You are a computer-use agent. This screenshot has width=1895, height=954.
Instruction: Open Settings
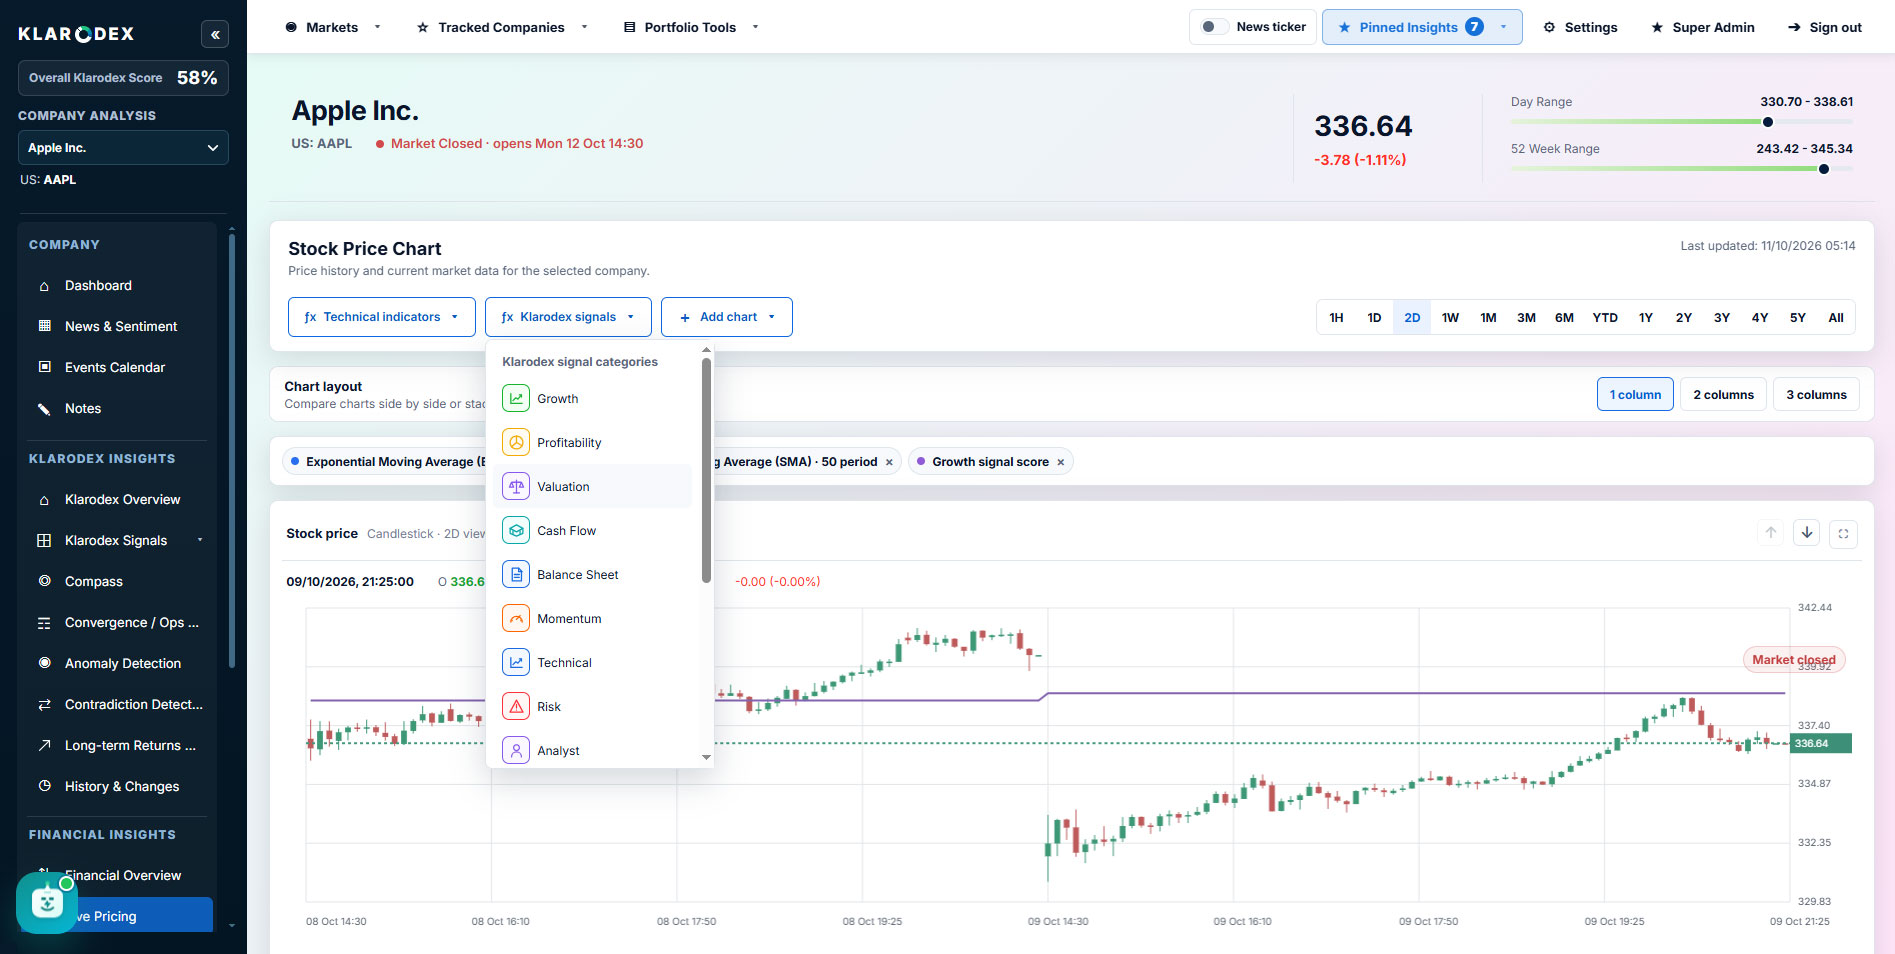pos(1580,27)
